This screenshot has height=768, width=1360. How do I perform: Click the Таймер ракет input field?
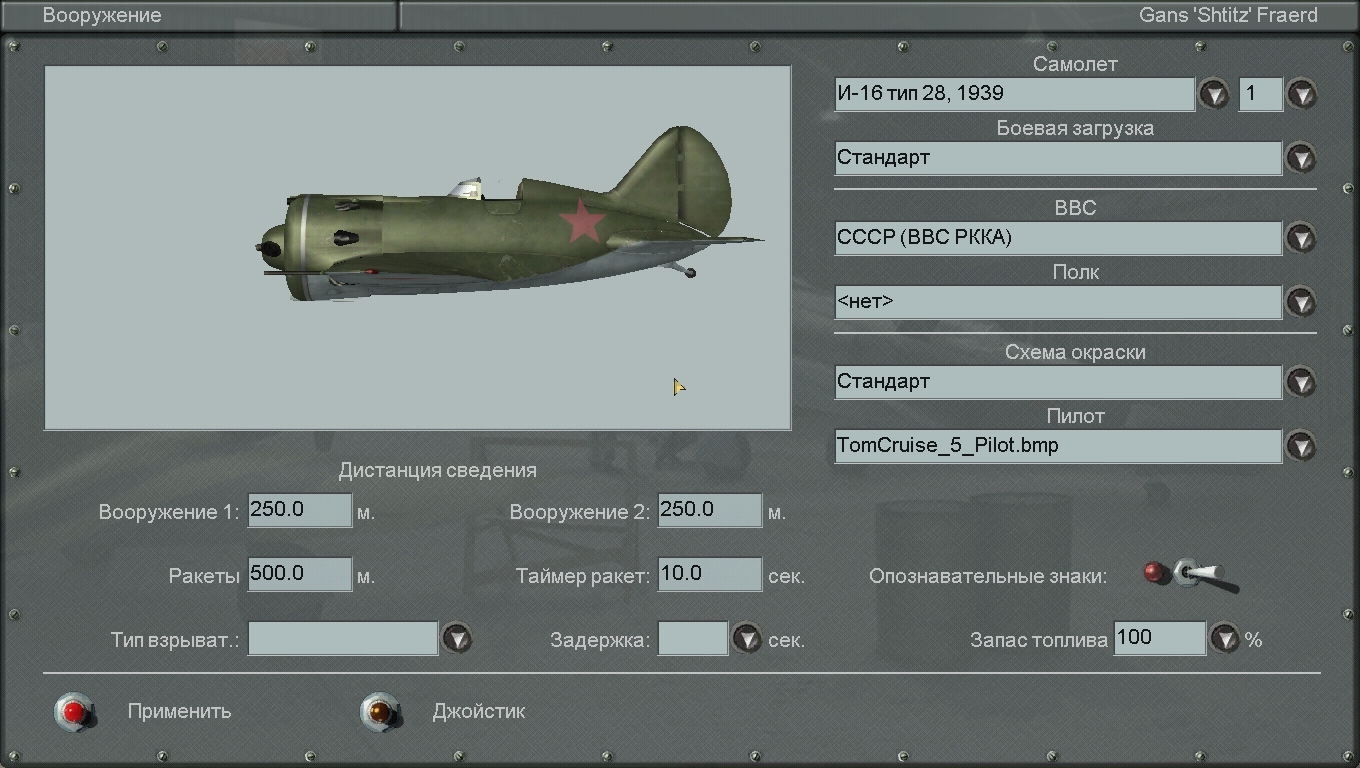pos(709,574)
